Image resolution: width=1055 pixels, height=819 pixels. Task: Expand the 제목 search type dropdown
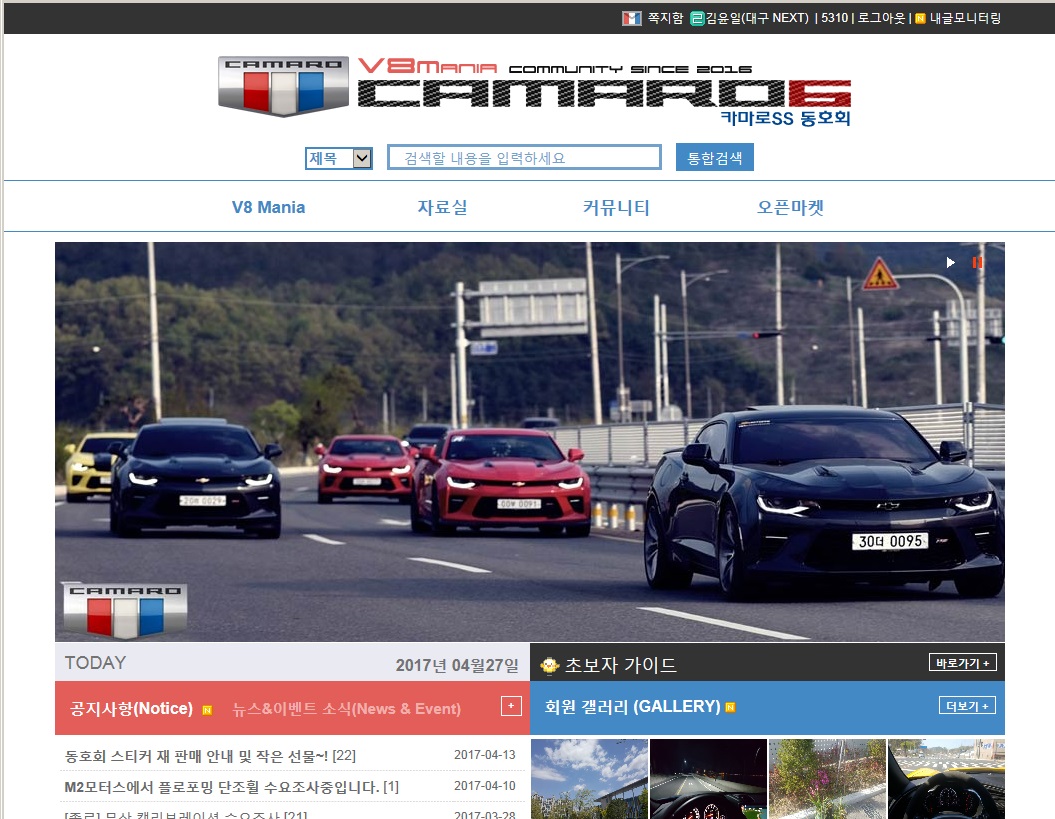click(338, 158)
